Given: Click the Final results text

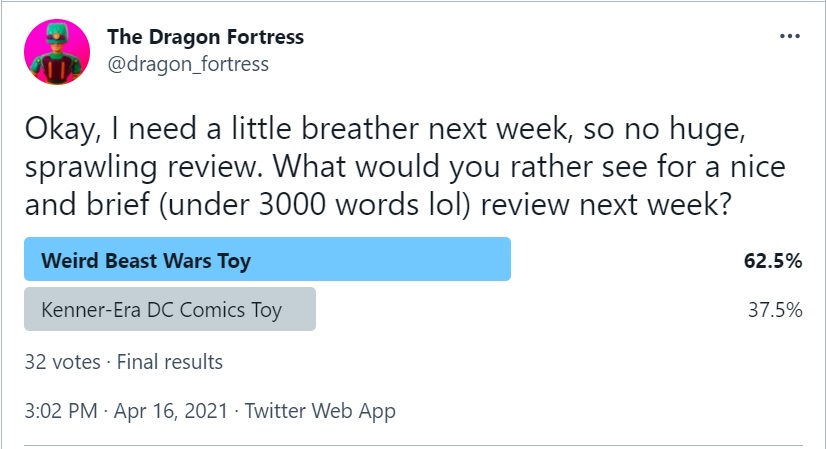Looking at the screenshot, I should coord(170,361).
